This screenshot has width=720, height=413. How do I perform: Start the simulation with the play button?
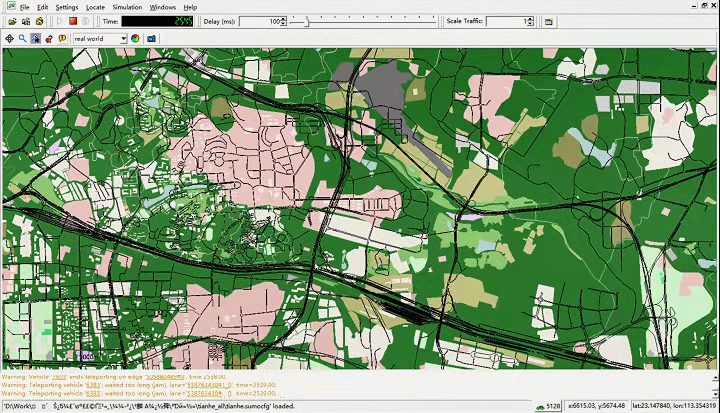(x=60, y=21)
